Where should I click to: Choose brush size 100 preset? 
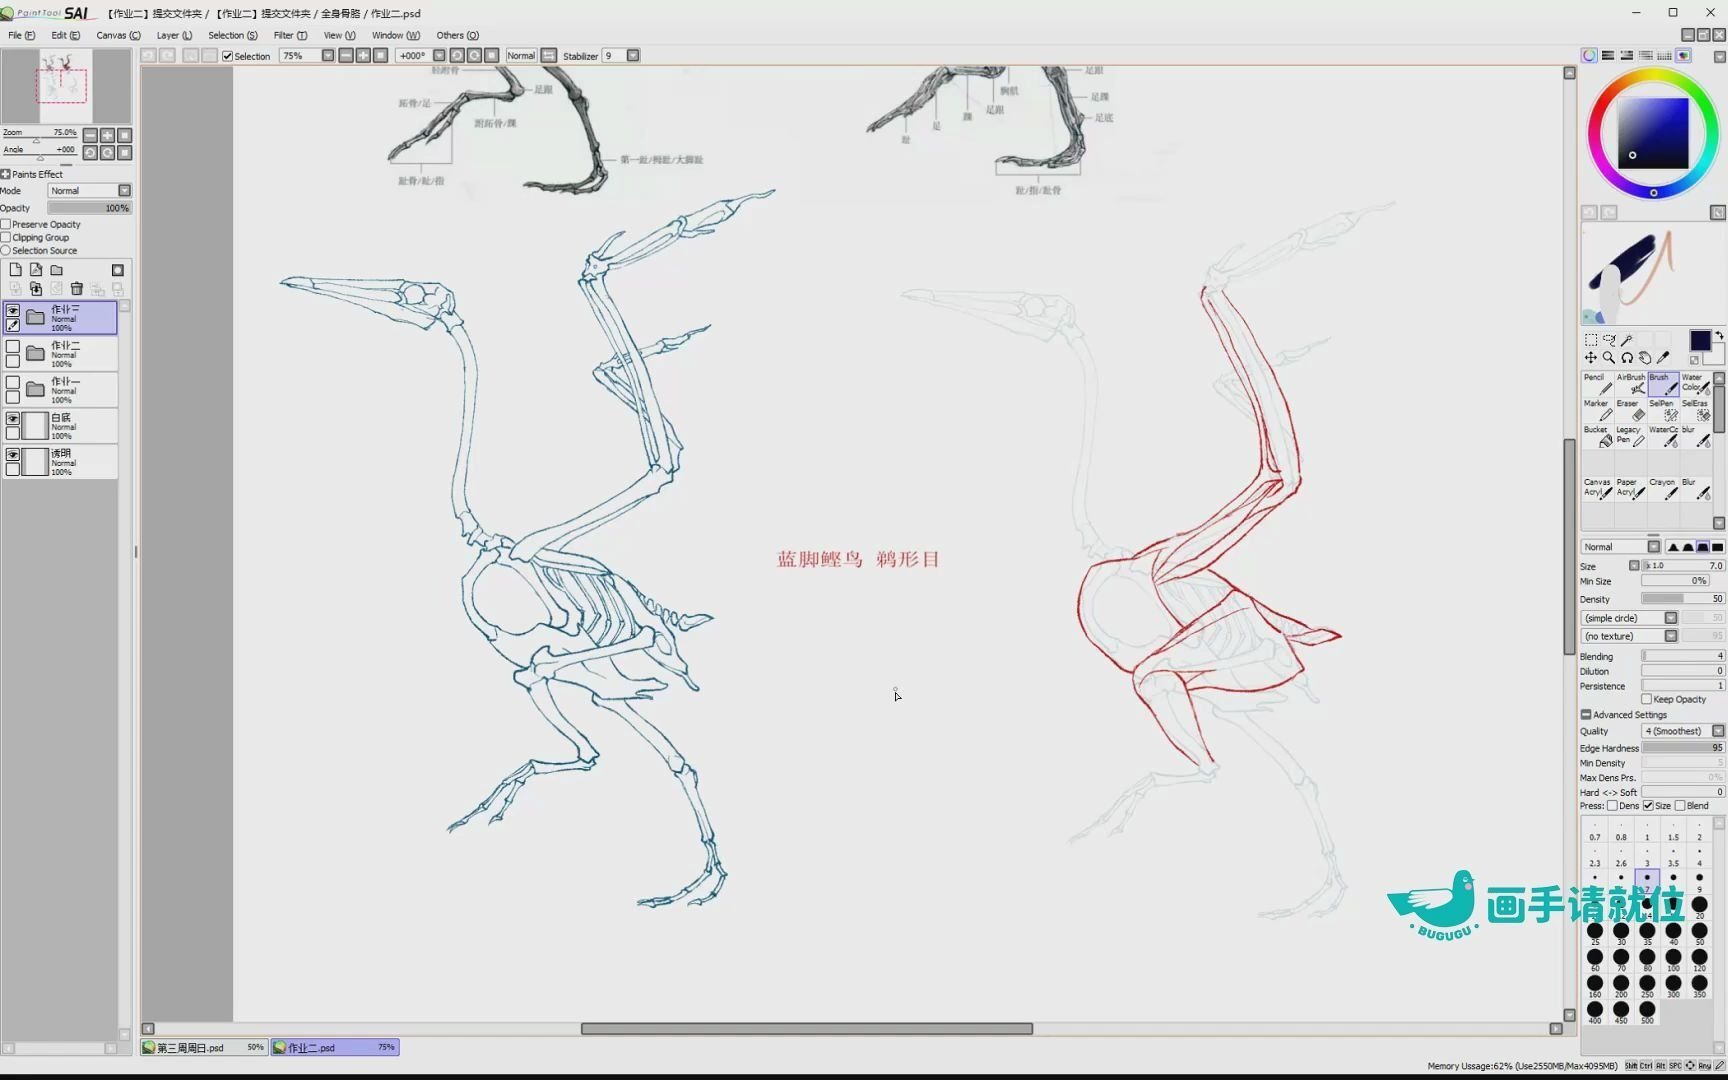tap(1673, 960)
